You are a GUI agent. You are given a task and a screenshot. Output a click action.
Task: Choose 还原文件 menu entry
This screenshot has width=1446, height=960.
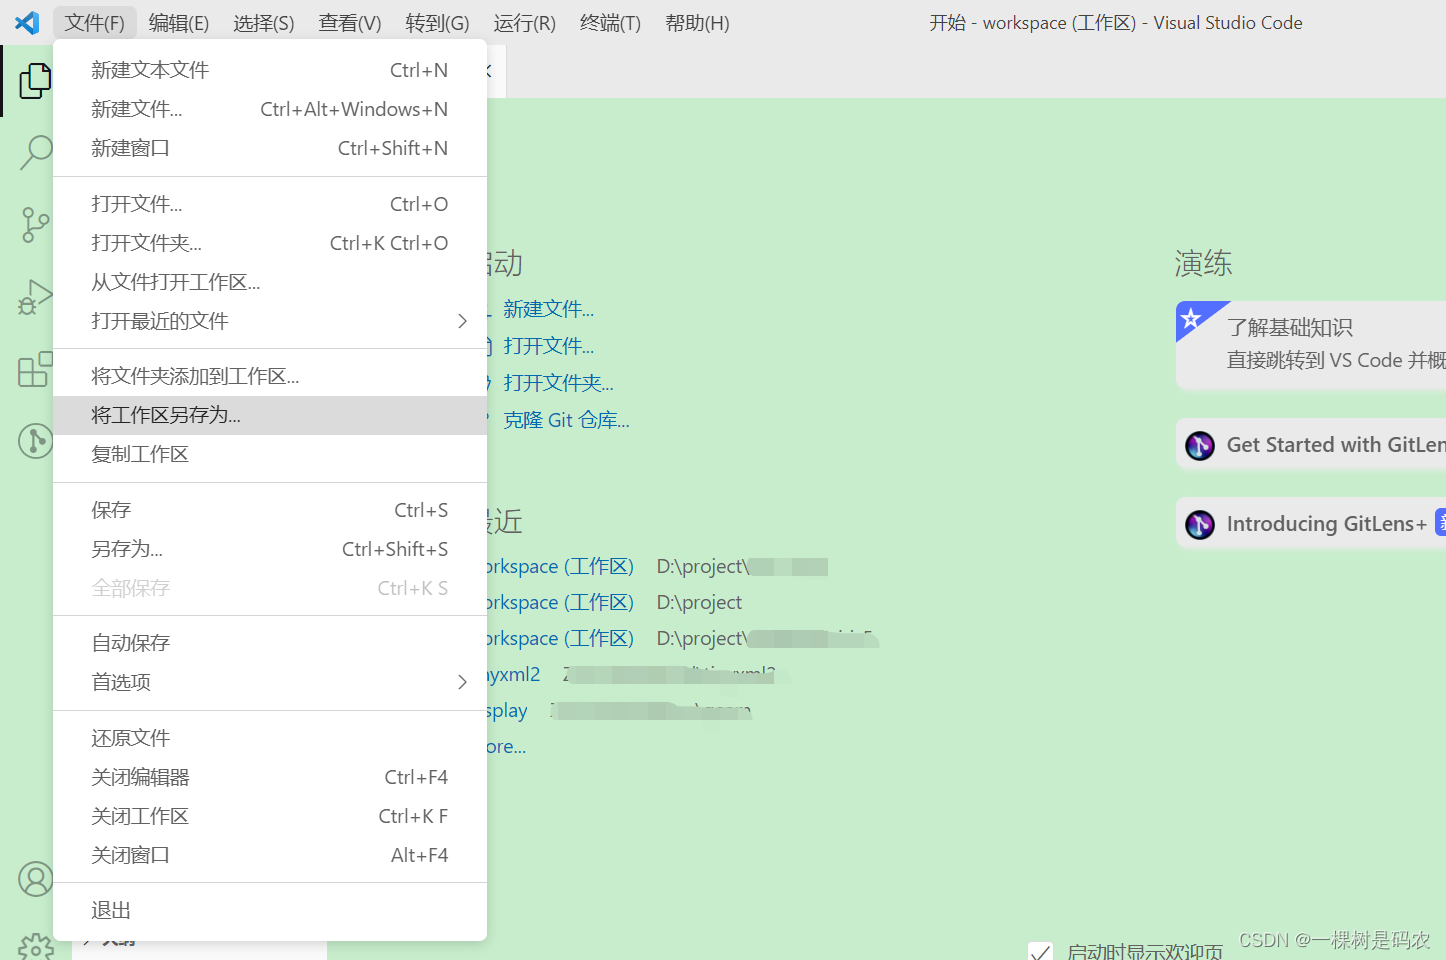[270, 738]
